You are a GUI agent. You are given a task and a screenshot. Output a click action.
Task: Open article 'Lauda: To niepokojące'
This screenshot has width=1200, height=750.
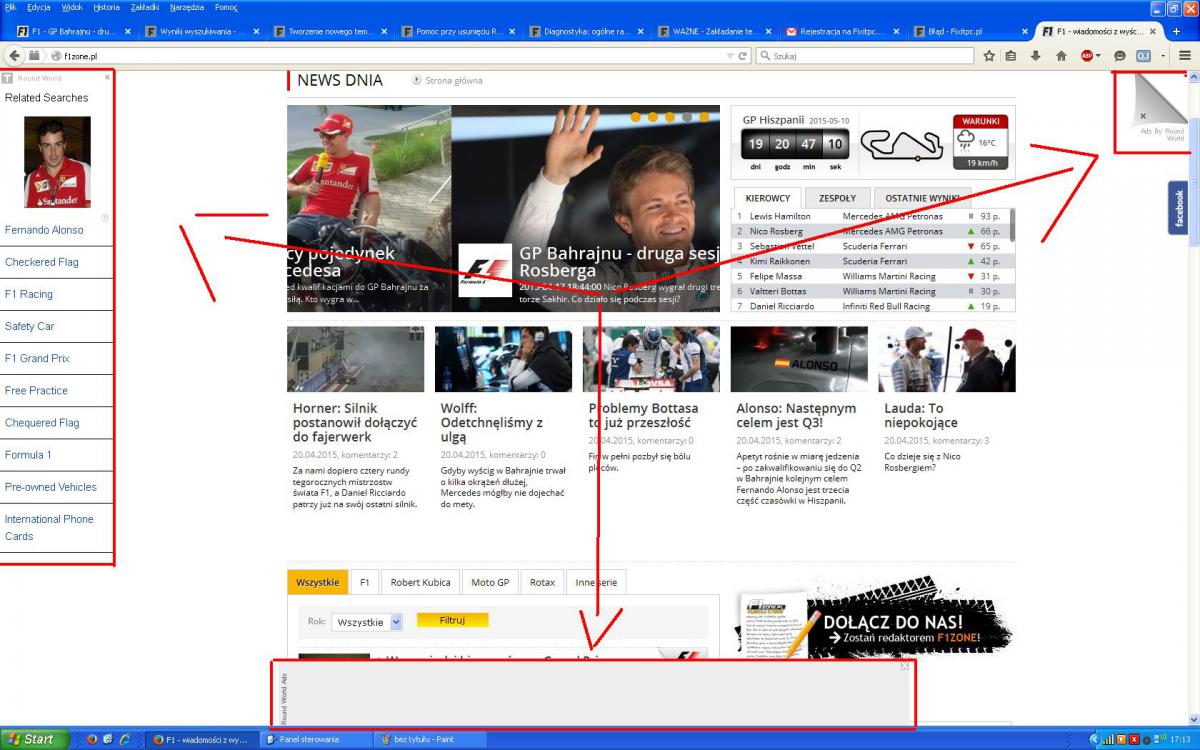[920, 415]
